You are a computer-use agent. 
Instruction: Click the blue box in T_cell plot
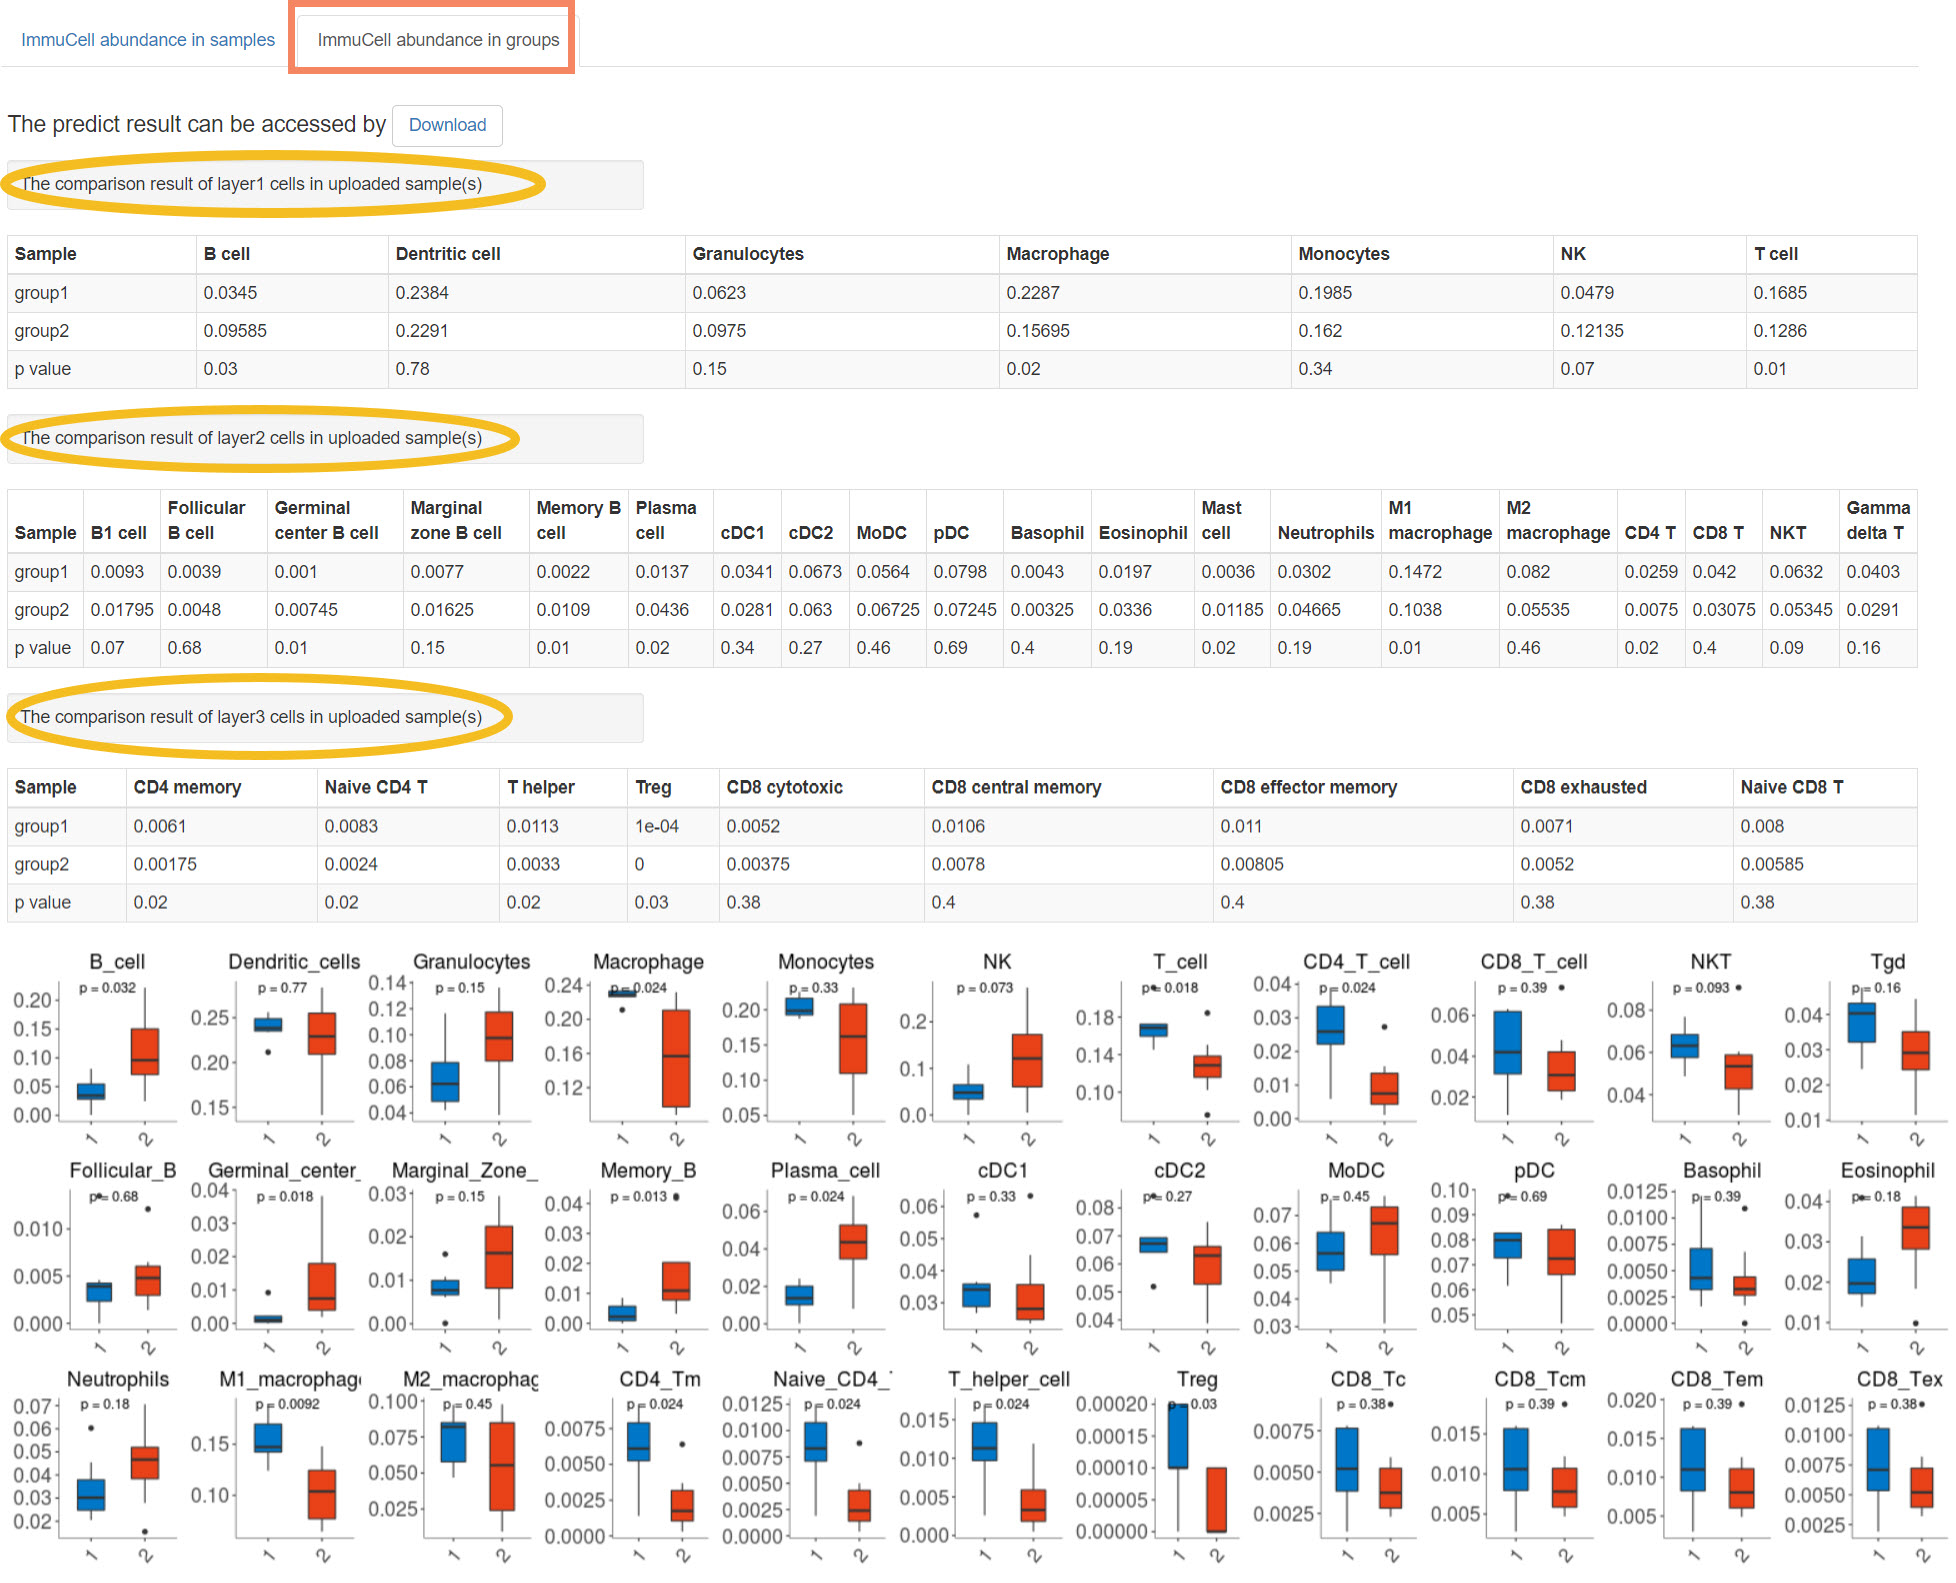tap(1153, 1029)
